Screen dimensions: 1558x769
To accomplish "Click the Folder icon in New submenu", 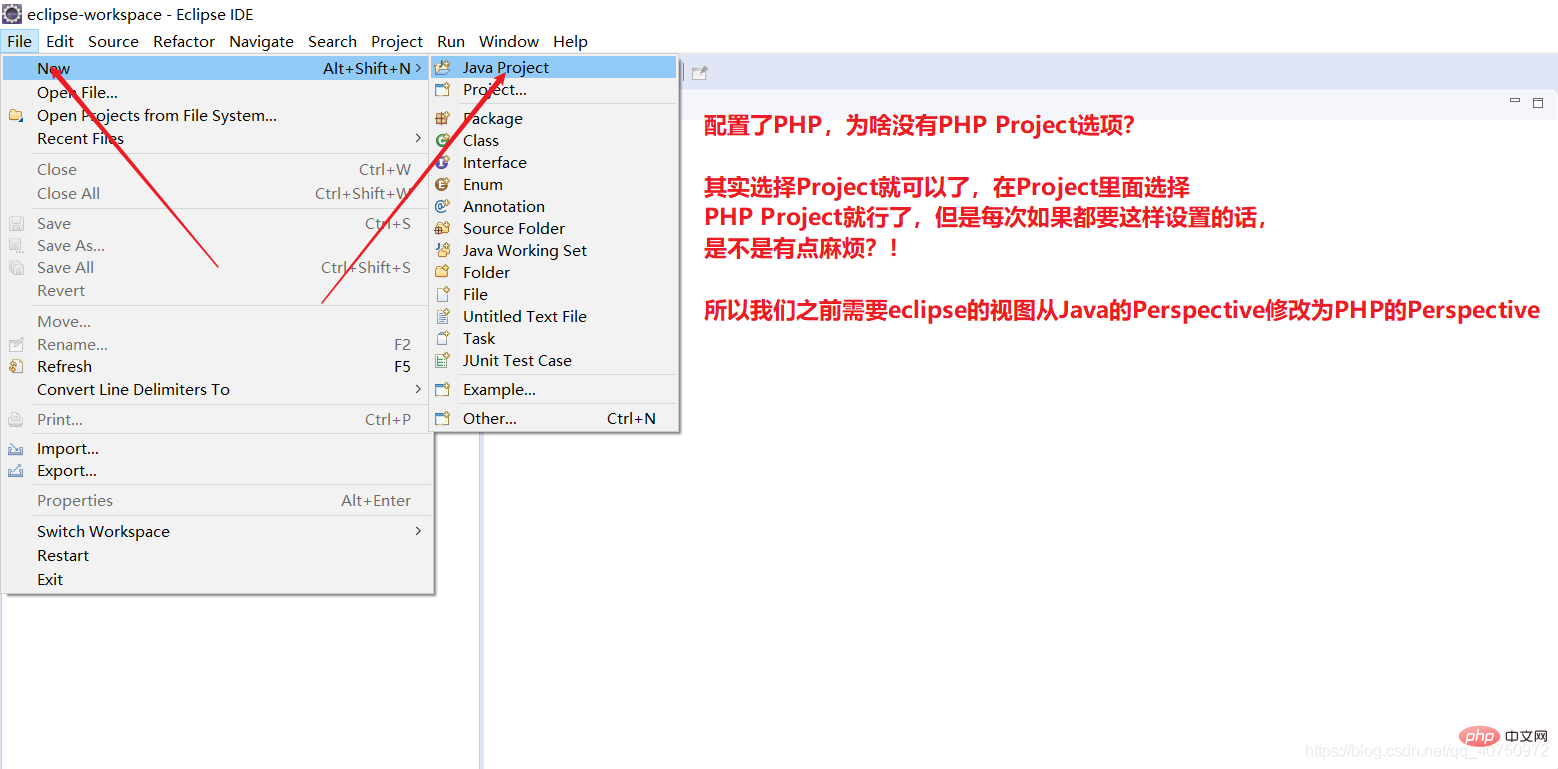I will pyautogui.click(x=442, y=272).
